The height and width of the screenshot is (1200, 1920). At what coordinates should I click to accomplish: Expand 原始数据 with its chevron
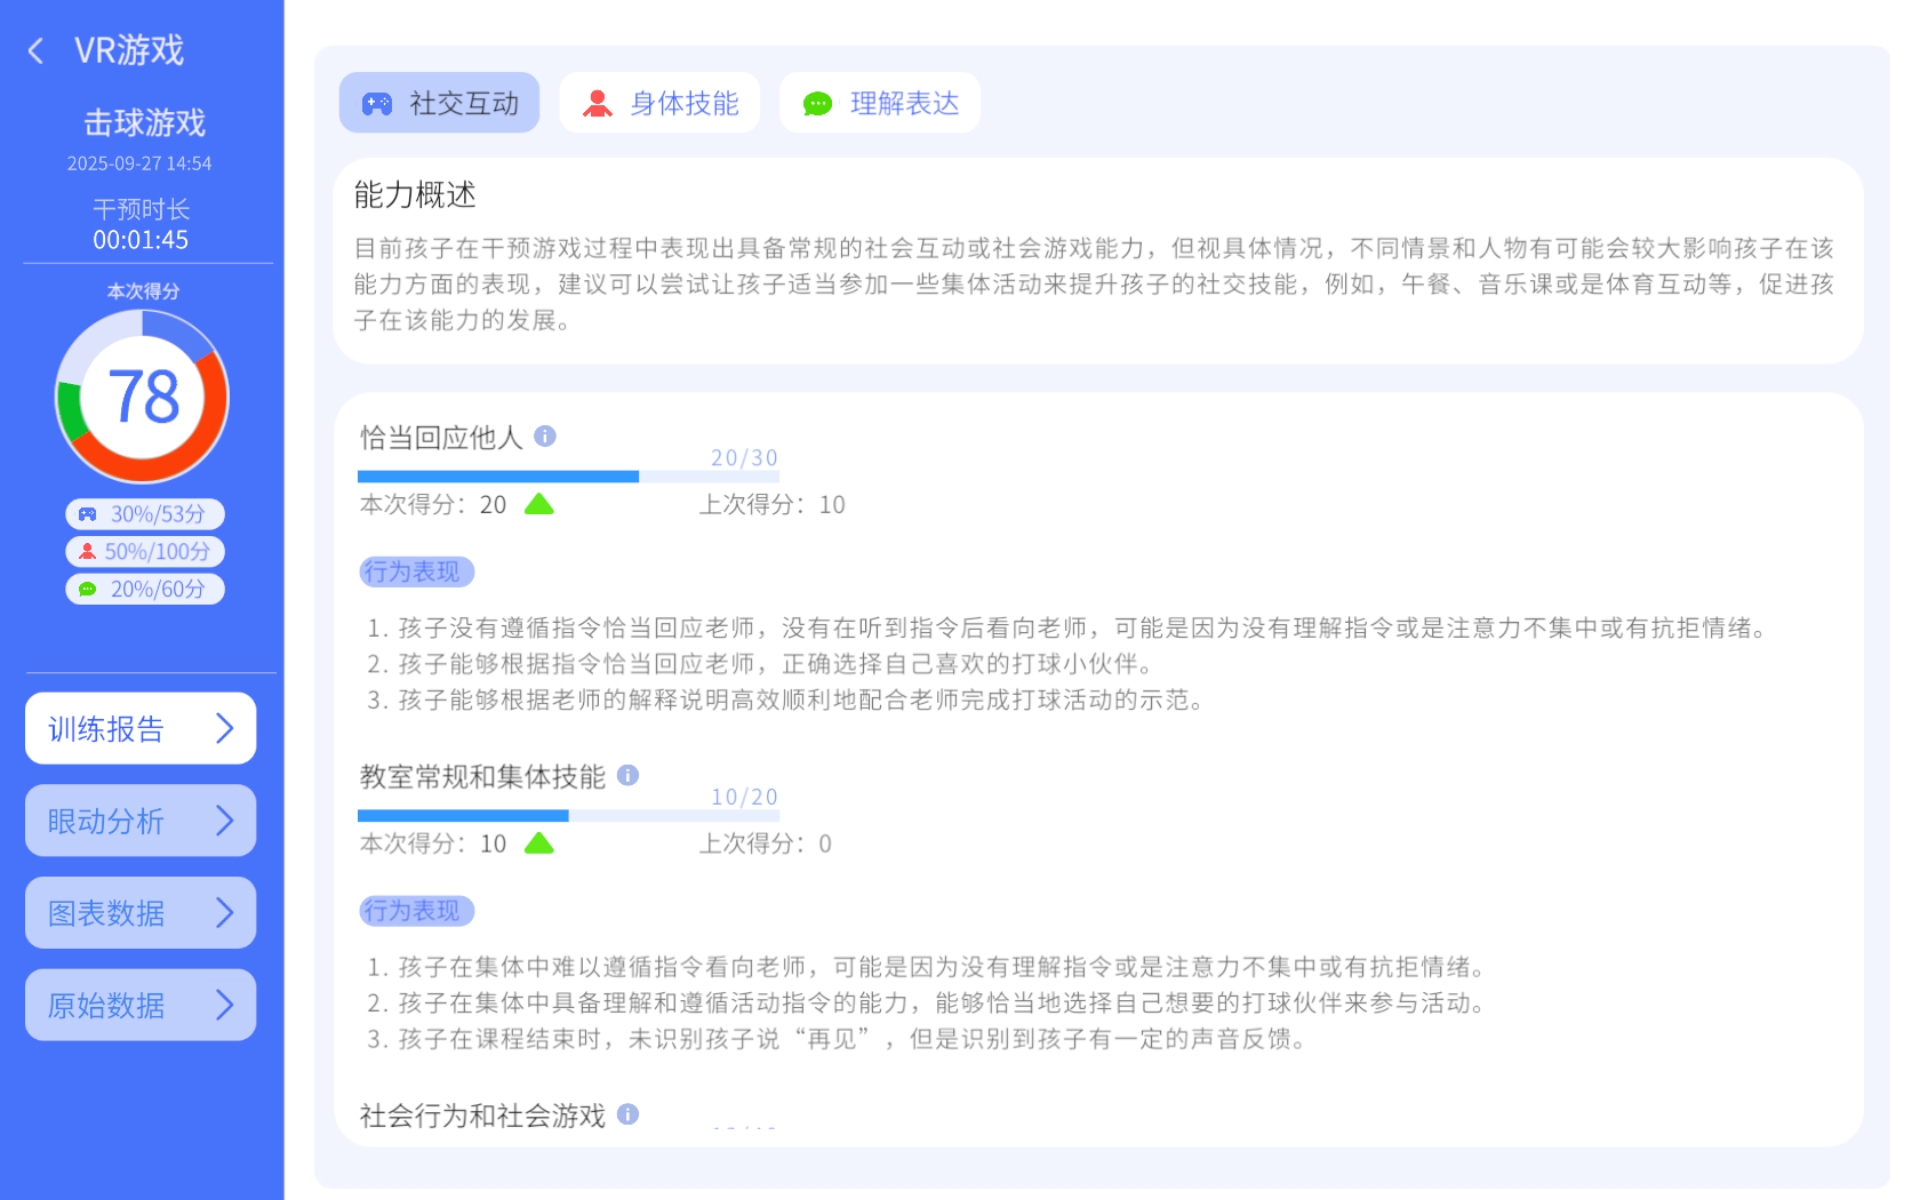click(226, 1004)
